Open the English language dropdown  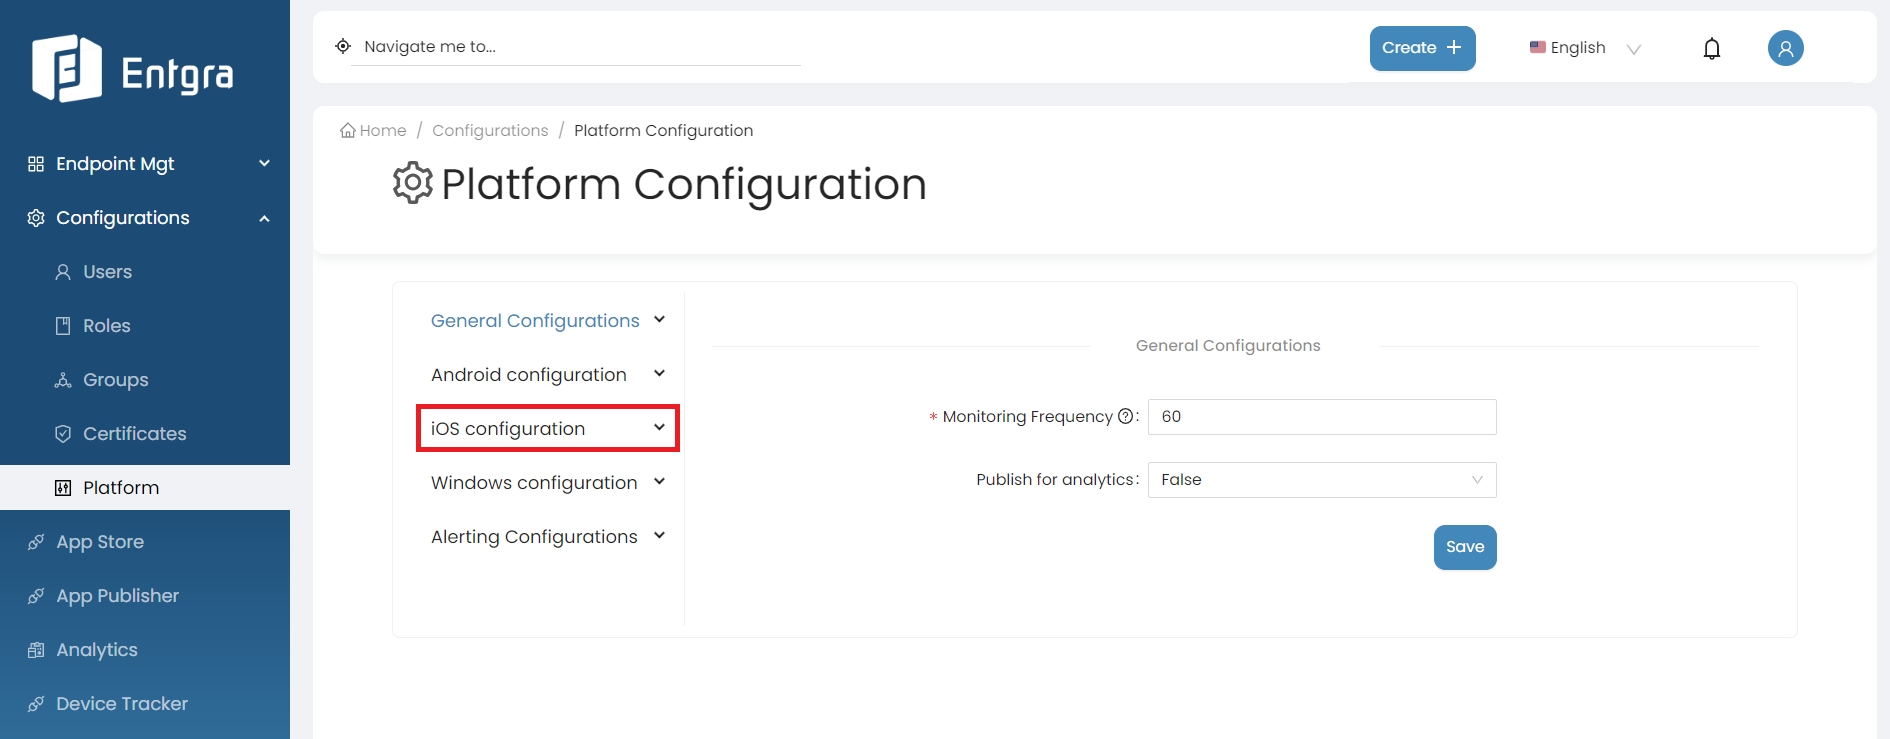(x=1586, y=48)
